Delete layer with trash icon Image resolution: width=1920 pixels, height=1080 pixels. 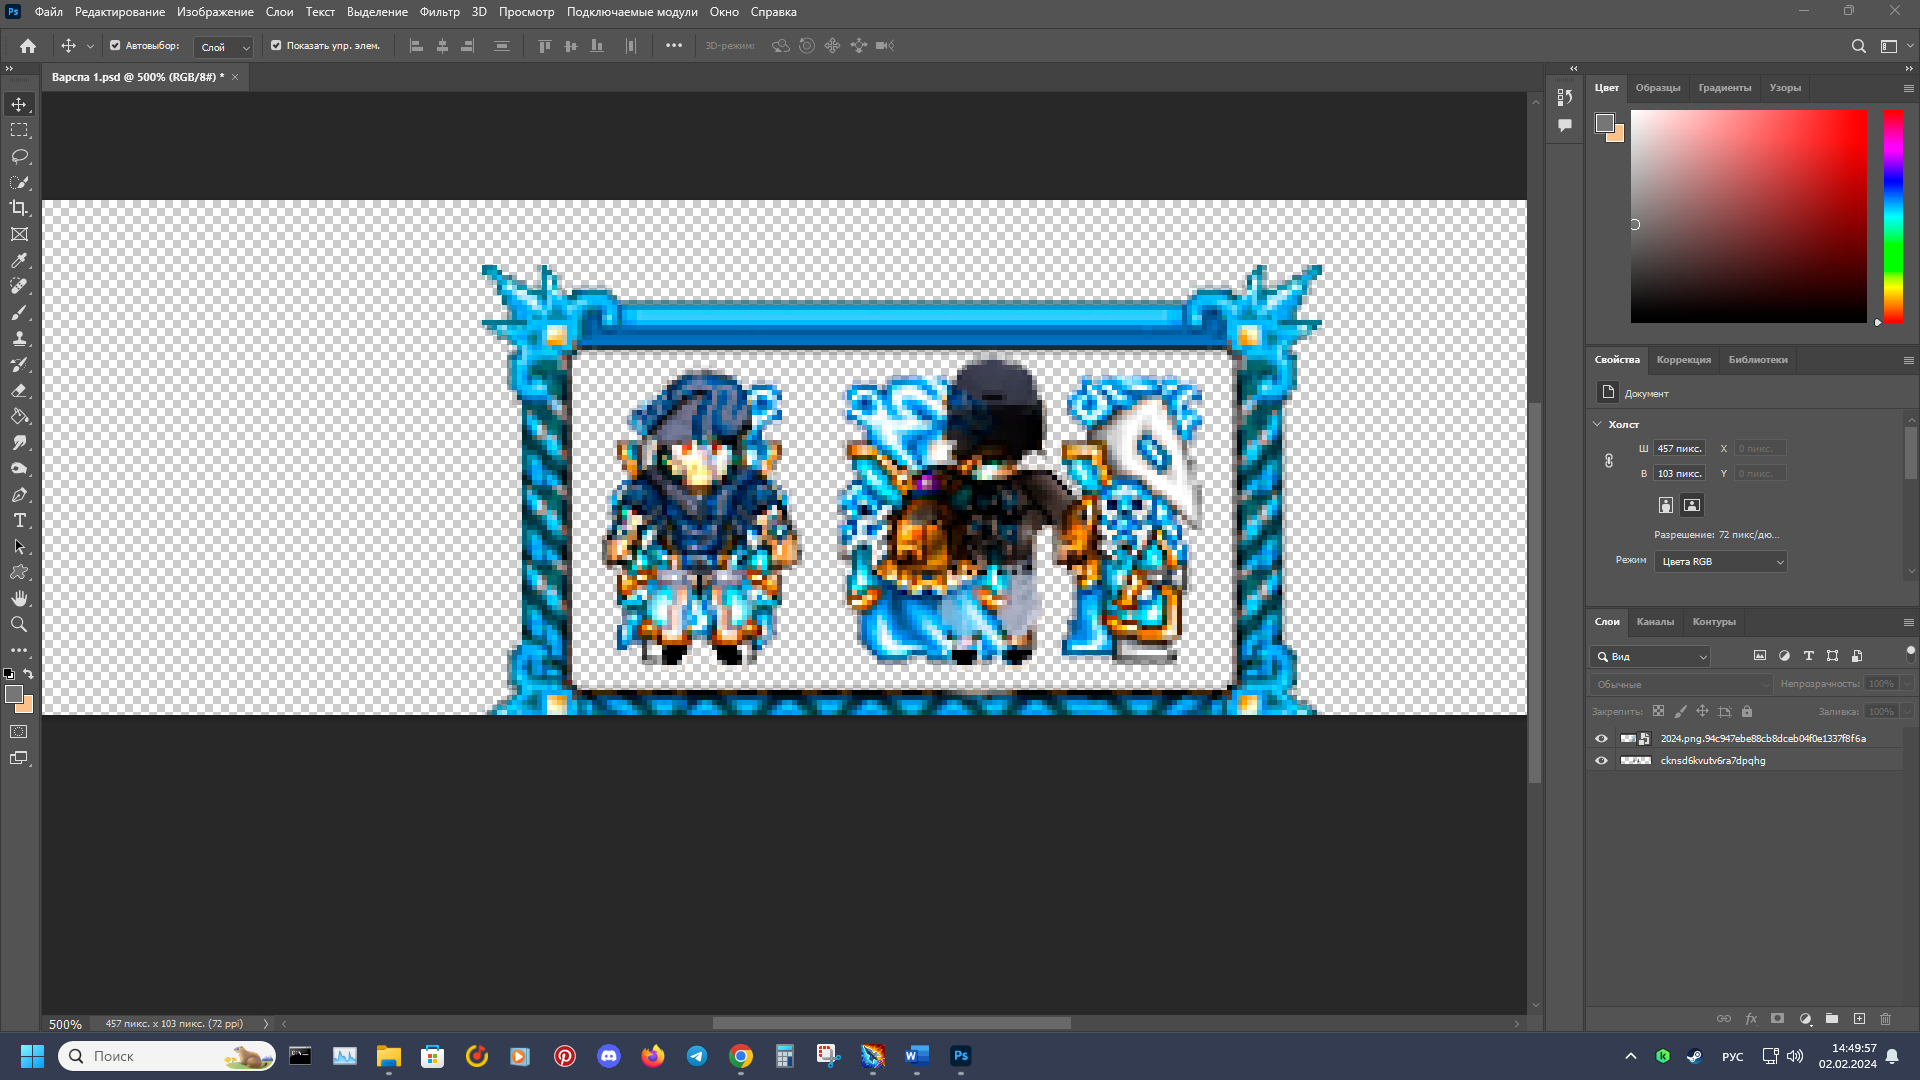(x=1886, y=1019)
